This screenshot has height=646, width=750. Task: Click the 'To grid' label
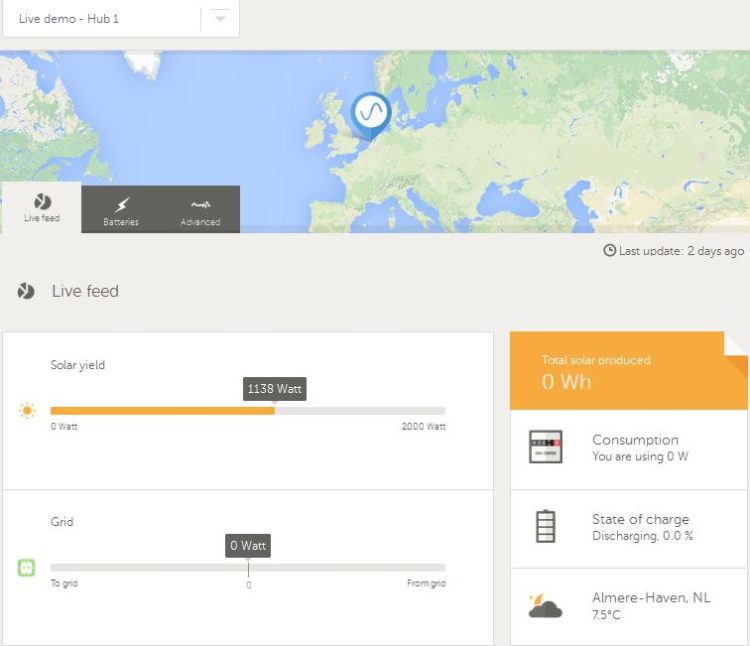(x=64, y=583)
